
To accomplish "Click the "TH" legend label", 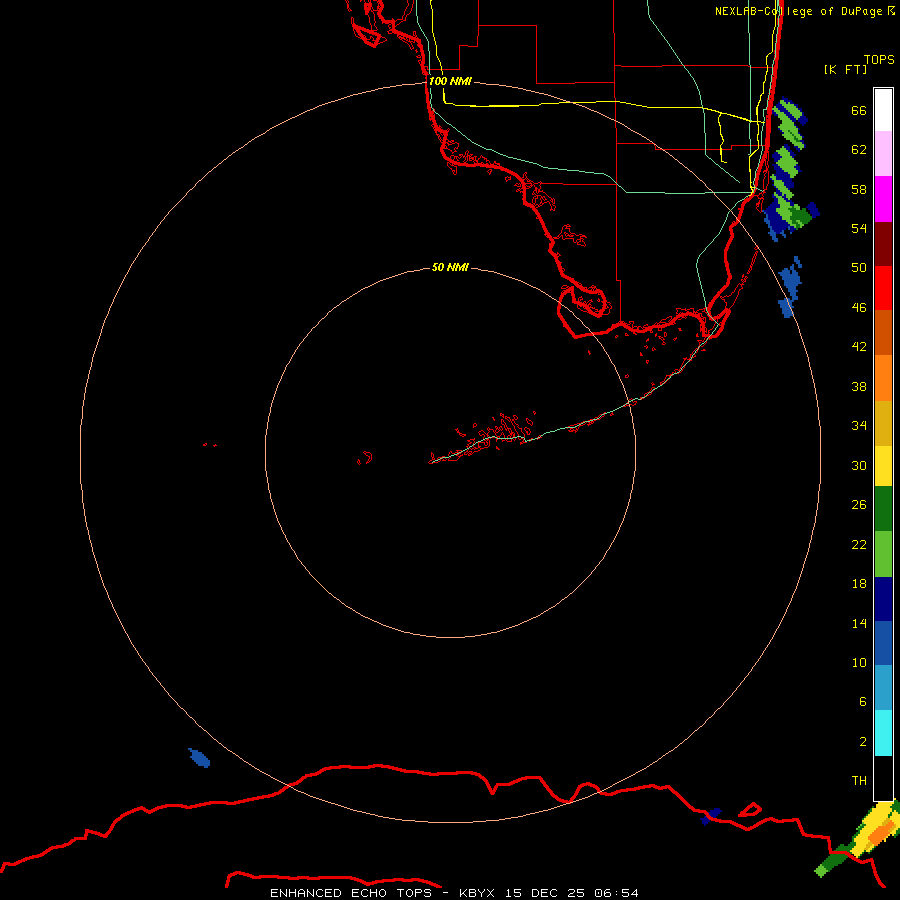I will click(859, 780).
